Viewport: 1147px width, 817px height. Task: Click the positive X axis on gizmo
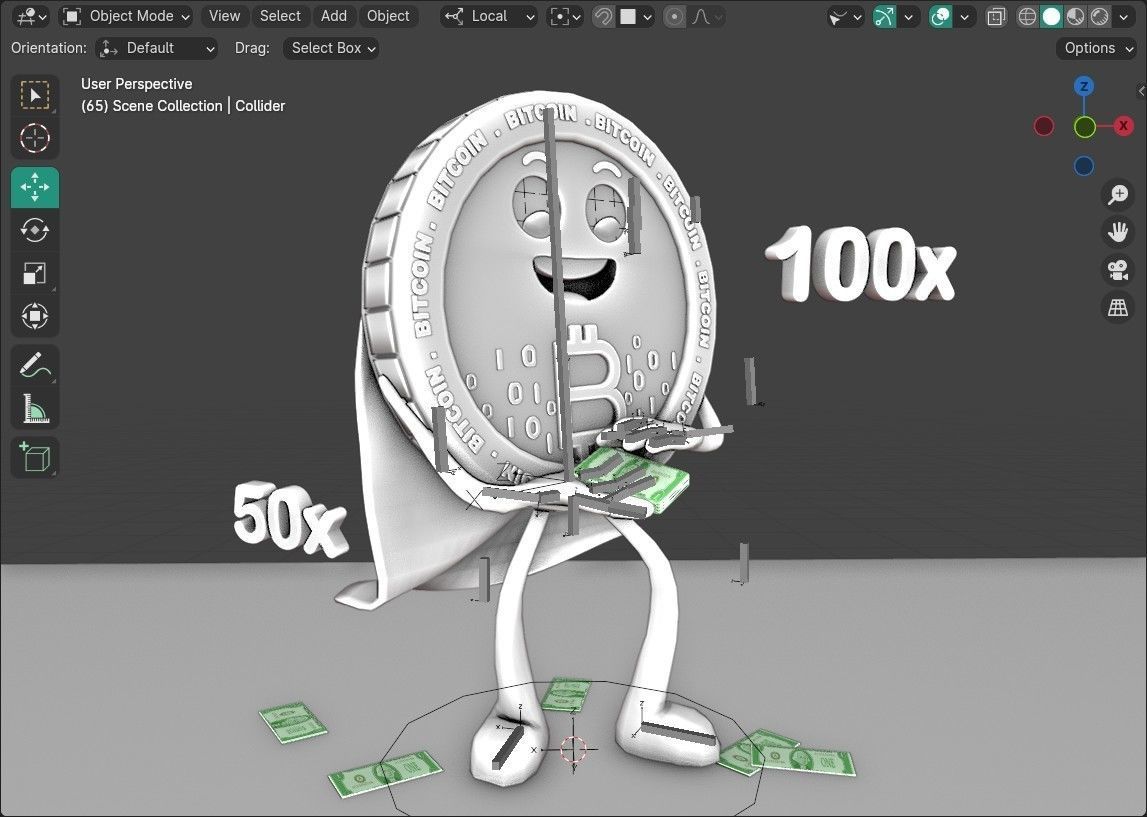[x=1124, y=127]
